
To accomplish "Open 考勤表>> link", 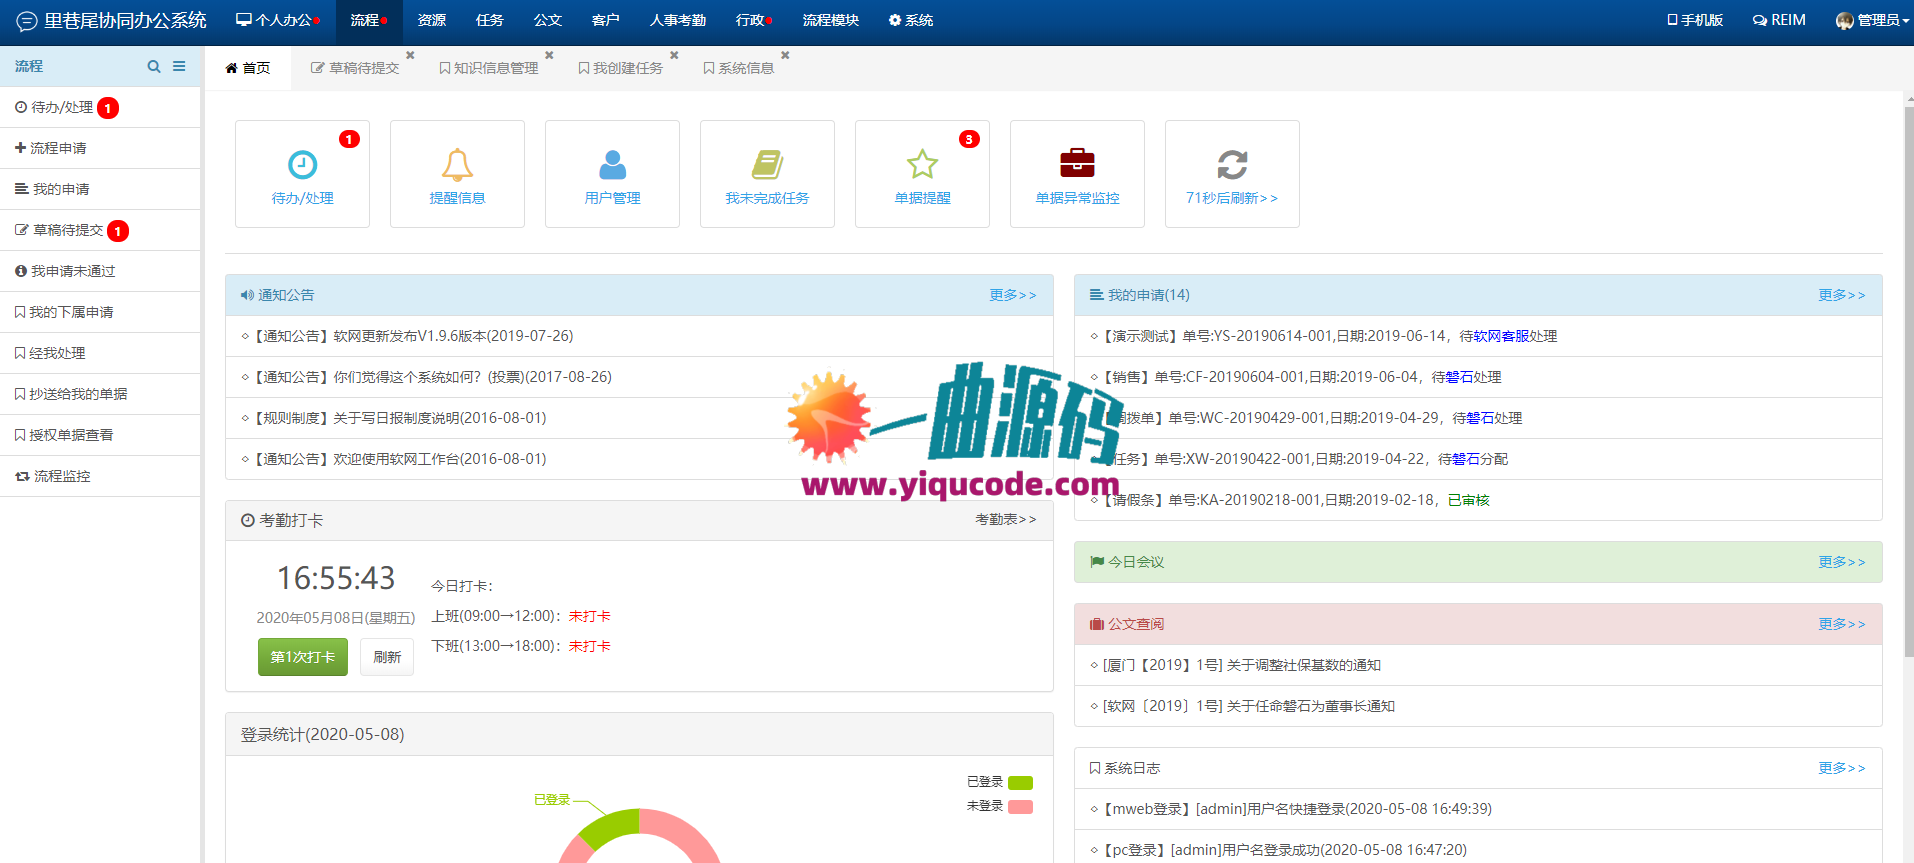I will [x=1006, y=520].
